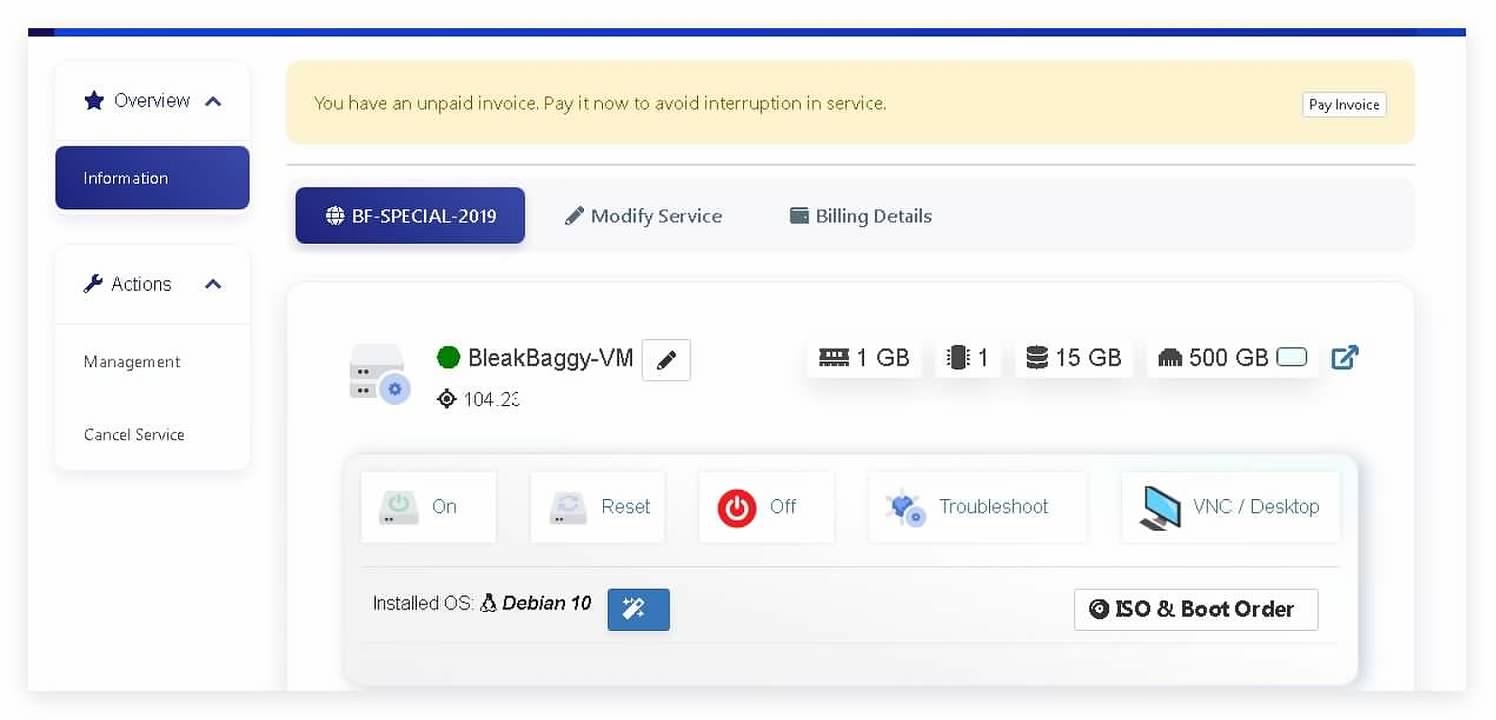Select Information in the sidebar
The width and height of the screenshot is (1496, 720).
152,178
